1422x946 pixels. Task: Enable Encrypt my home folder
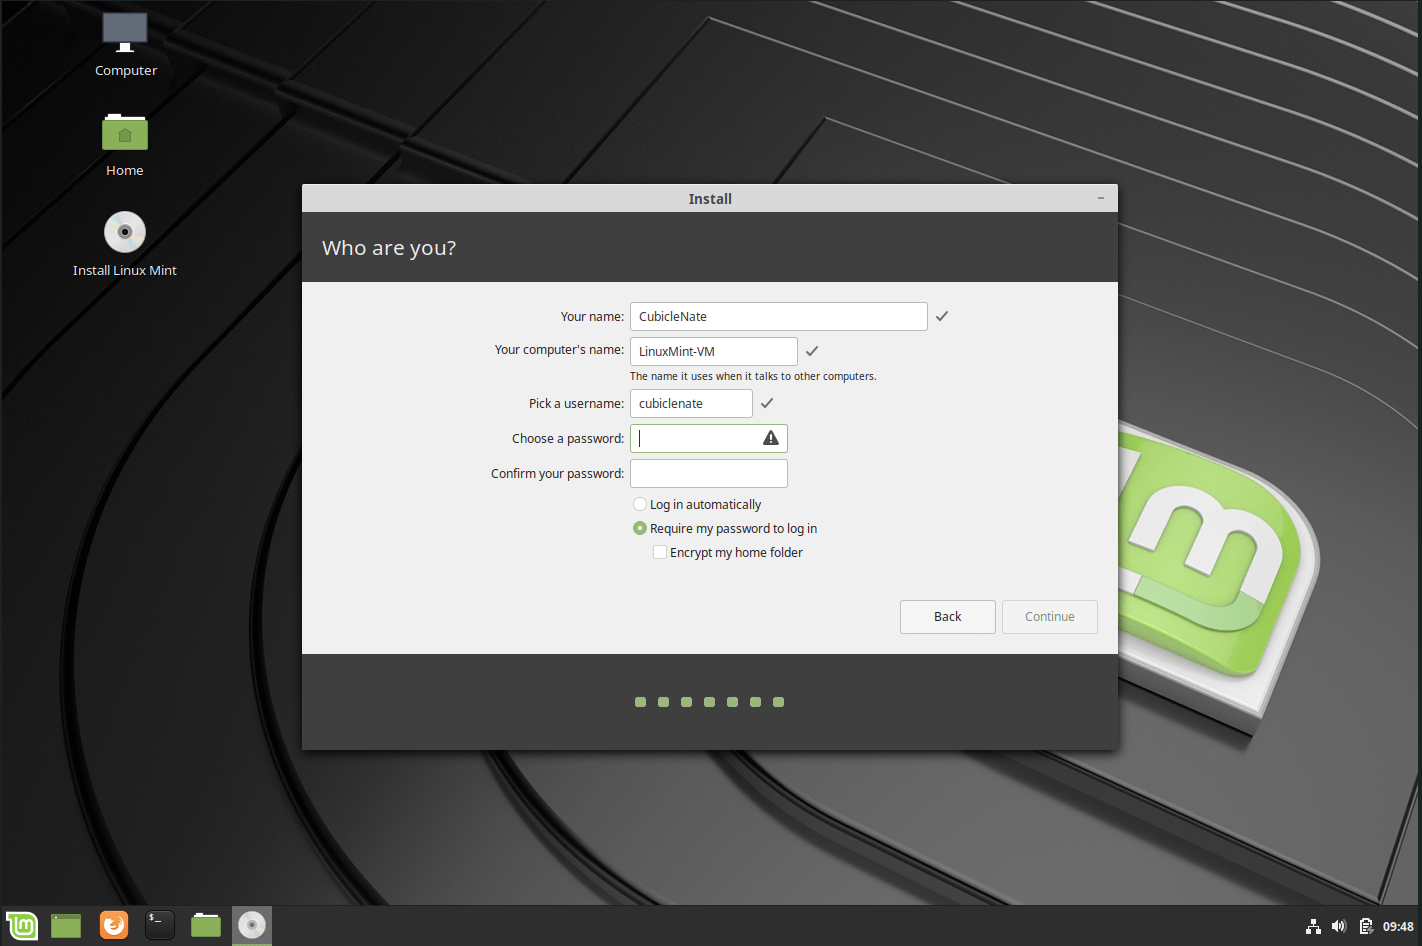(x=660, y=552)
